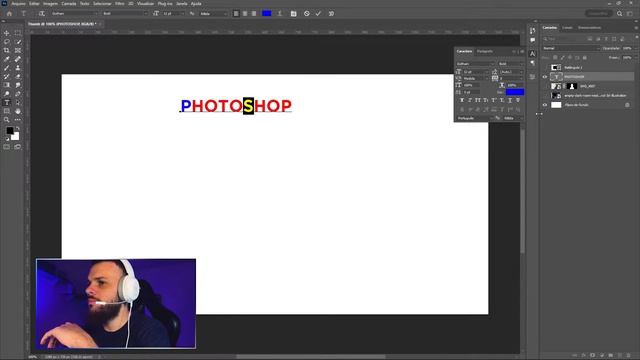This screenshot has width=640, height=360.
Task: Select the Gradient tool
Action: tap(7, 85)
